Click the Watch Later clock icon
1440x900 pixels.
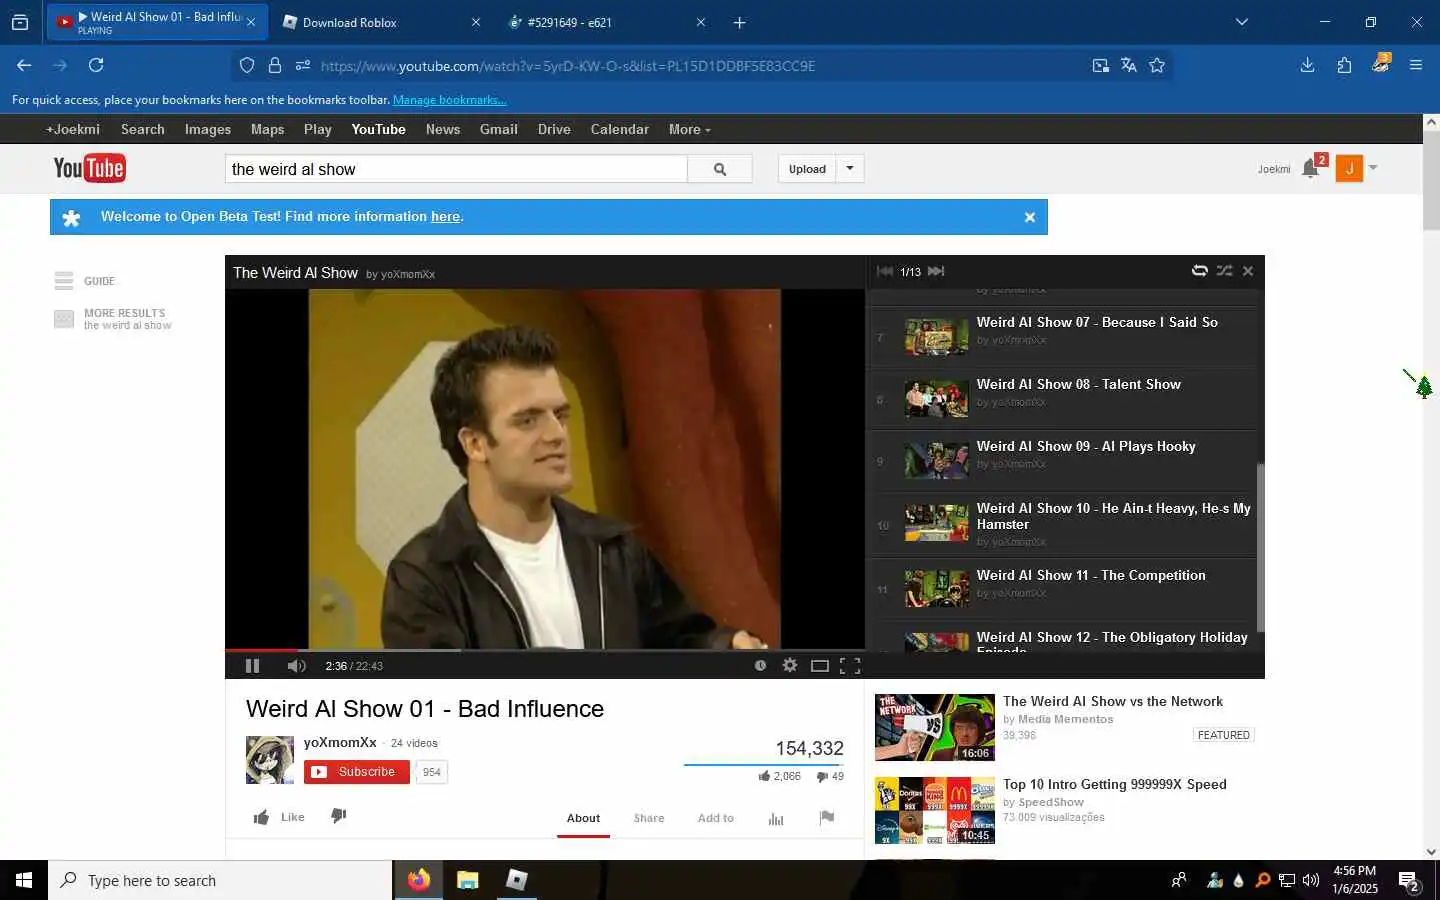[760, 665]
